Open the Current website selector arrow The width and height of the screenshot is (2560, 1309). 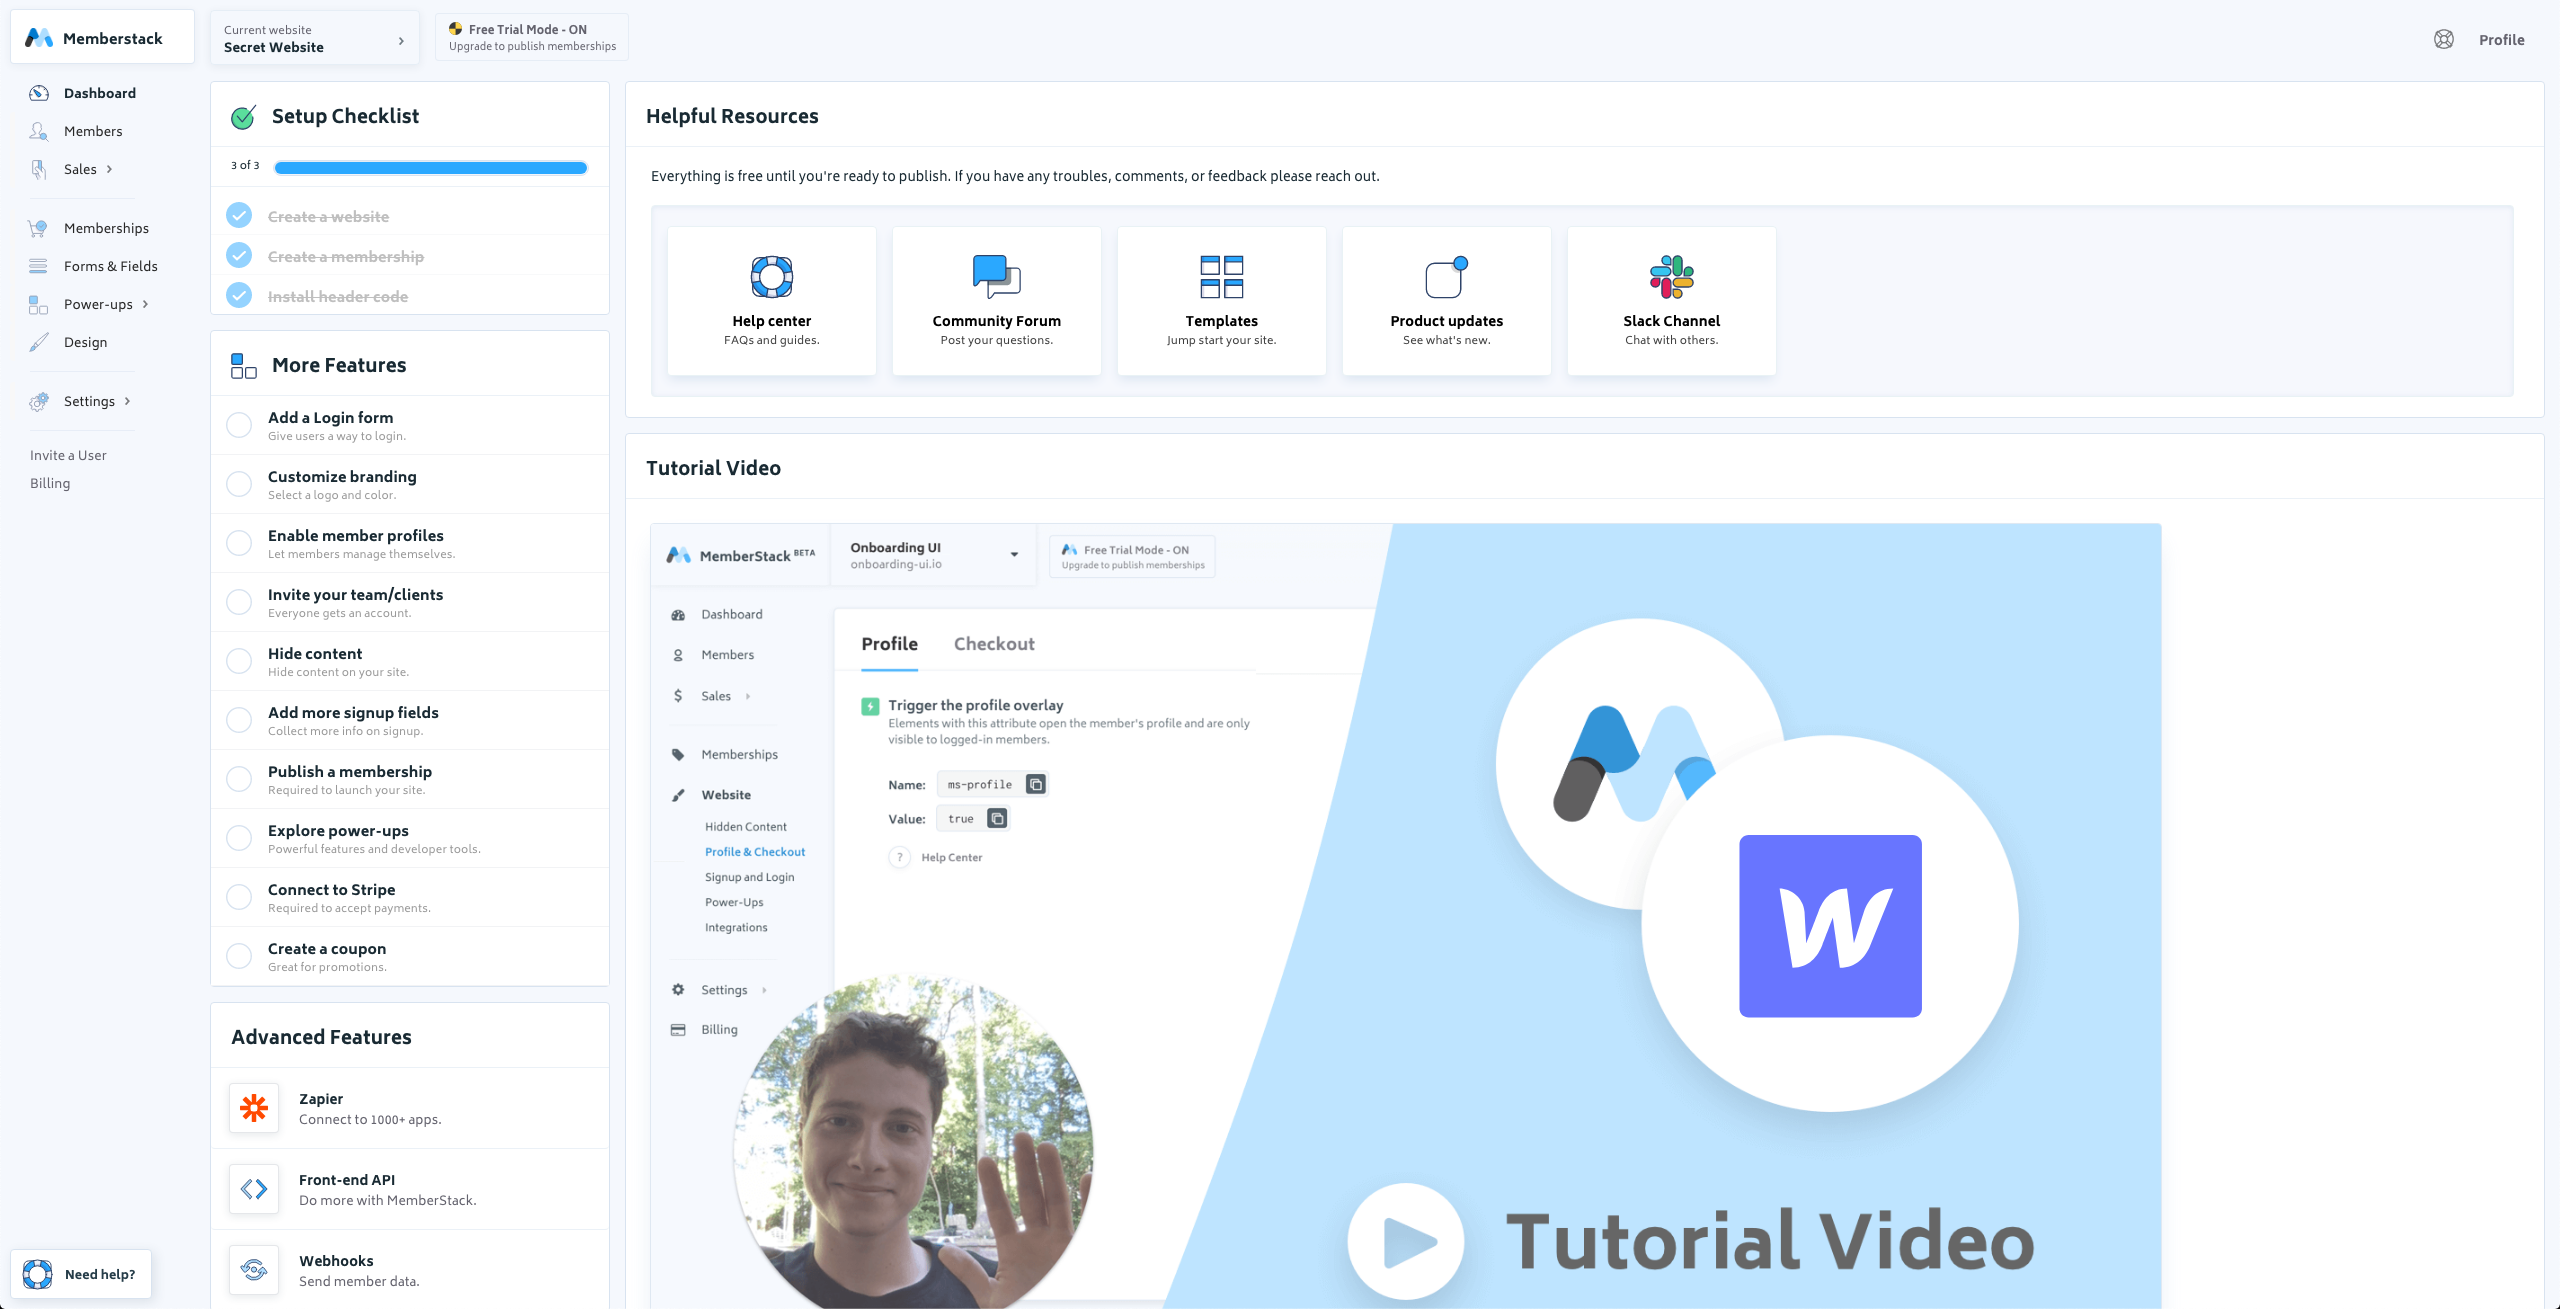tap(402, 41)
